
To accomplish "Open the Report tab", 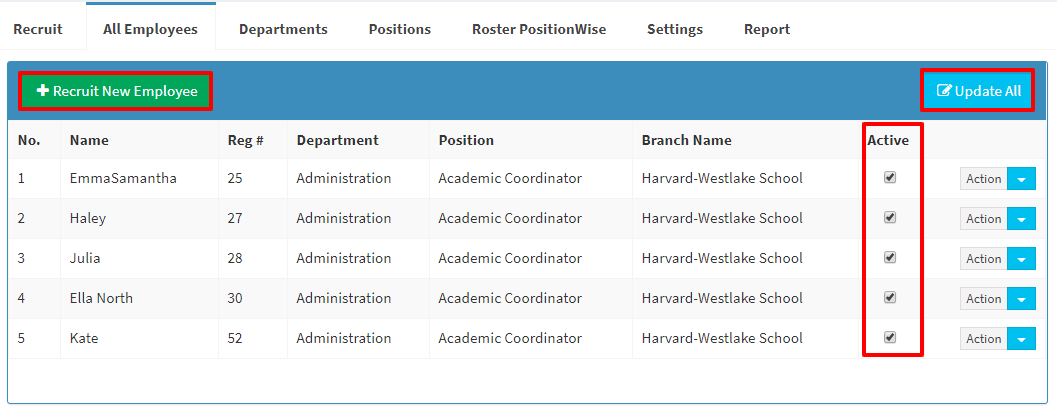I will pos(767,30).
